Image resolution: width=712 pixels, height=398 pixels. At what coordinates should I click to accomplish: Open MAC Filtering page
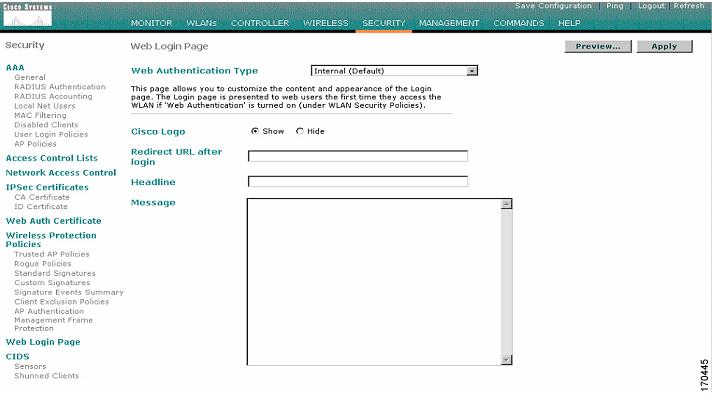pos(40,115)
